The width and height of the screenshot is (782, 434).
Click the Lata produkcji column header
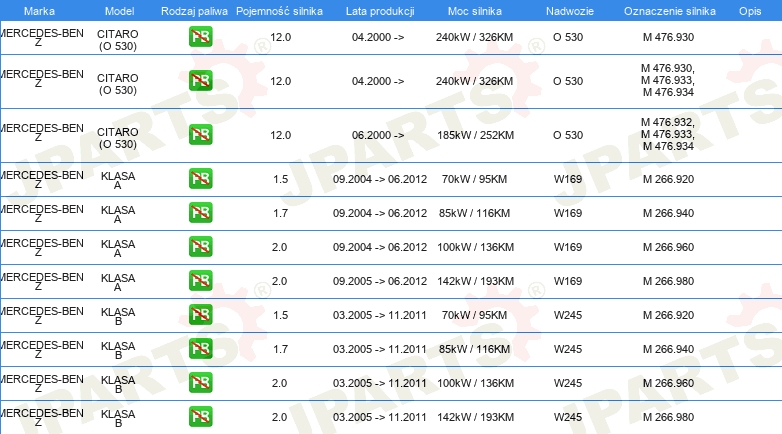click(380, 11)
